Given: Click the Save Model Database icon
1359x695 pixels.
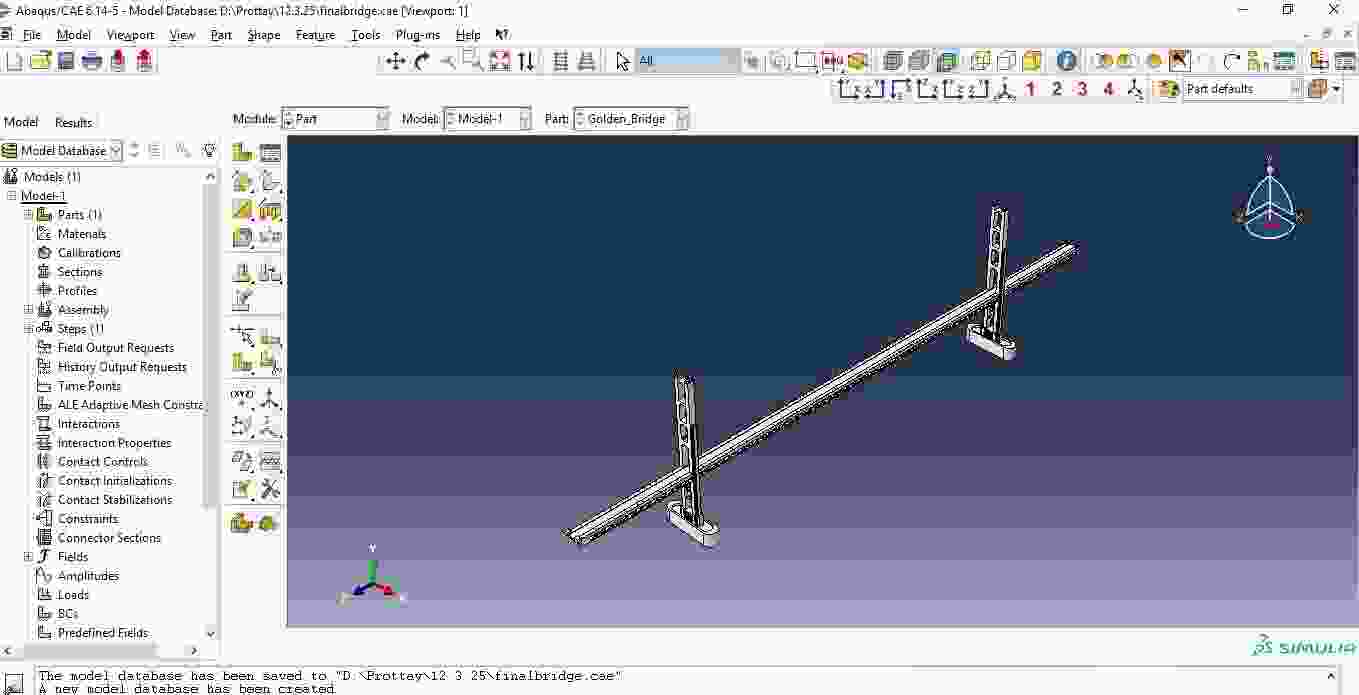Looking at the screenshot, I should (x=66, y=61).
